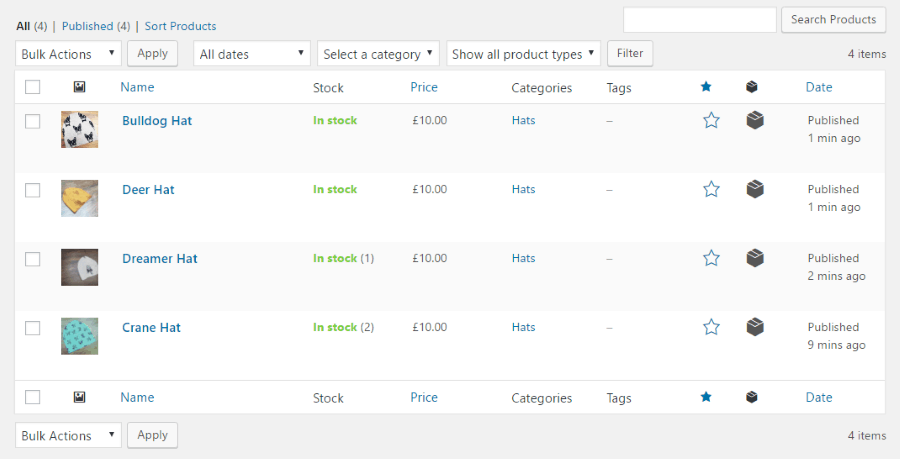The height and width of the screenshot is (459, 900).
Task: Open the Sort Products view
Action: [180, 26]
